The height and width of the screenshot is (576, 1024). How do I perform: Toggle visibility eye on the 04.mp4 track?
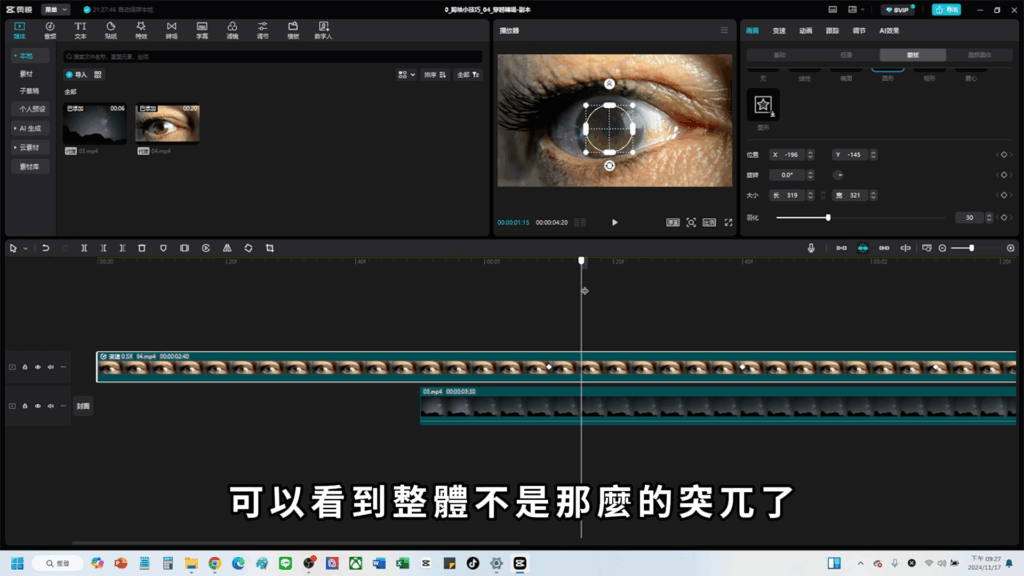pyautogui.click(x=38, y=367)
